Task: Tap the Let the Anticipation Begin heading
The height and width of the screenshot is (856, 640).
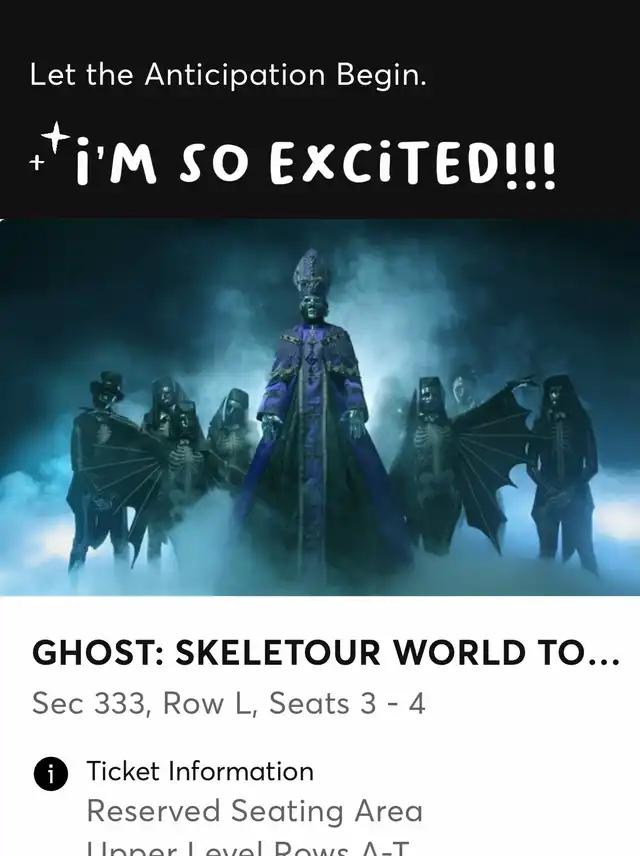Action: [x=228, y=76]
